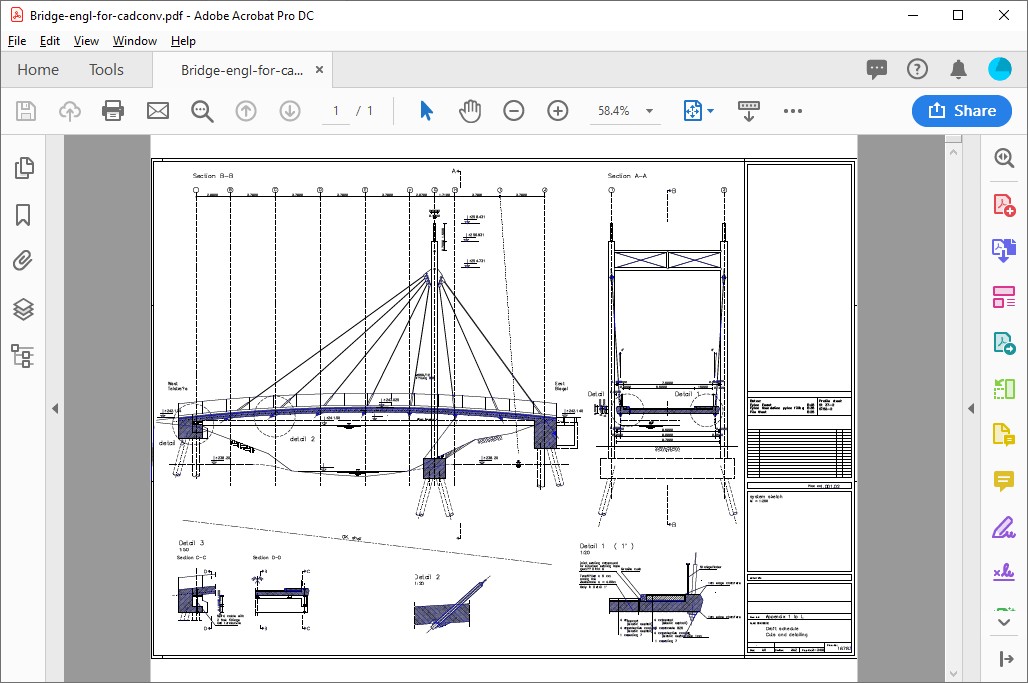
Task: Click the current page number field
Action: point(336,111)
